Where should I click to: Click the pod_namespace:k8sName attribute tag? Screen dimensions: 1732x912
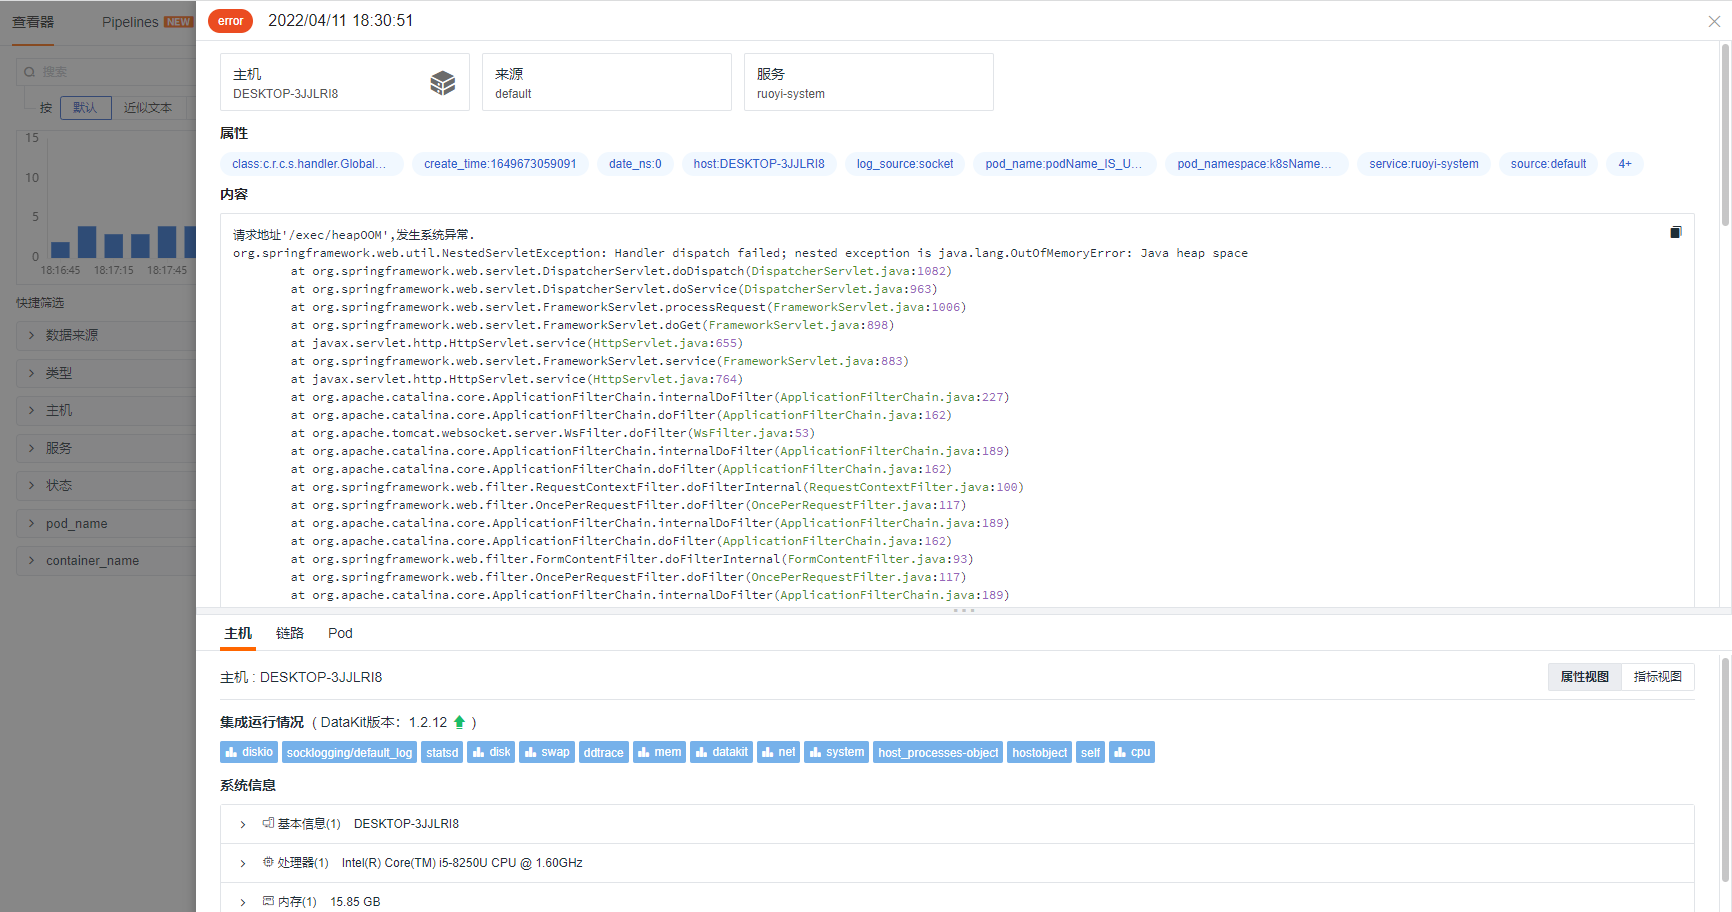point(1257,164)
